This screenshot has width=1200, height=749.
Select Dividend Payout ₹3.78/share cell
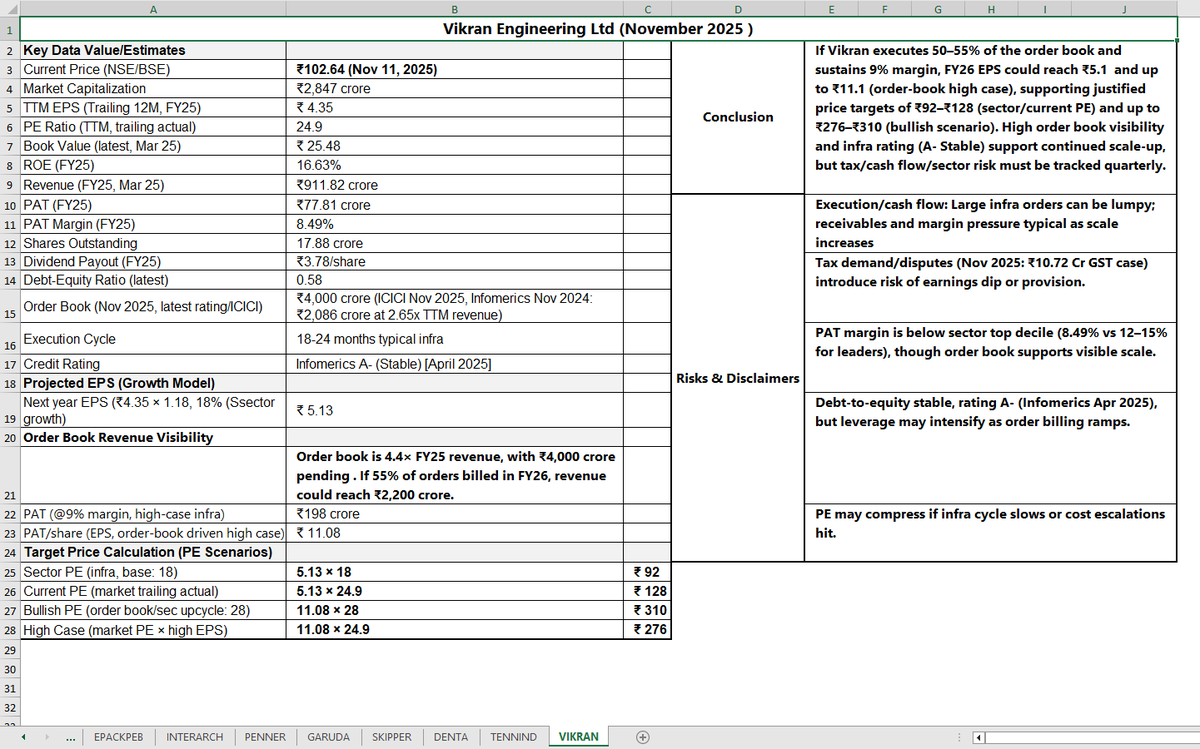click(x=454, y=261)
